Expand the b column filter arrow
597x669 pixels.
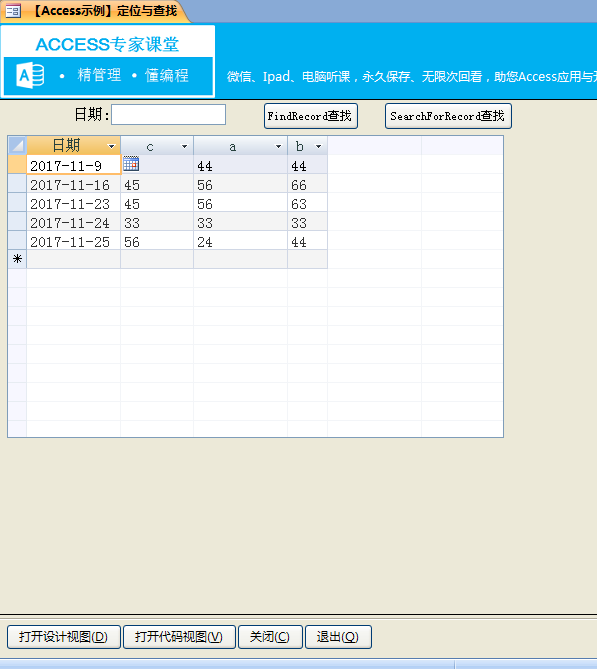tap(318, 146)
